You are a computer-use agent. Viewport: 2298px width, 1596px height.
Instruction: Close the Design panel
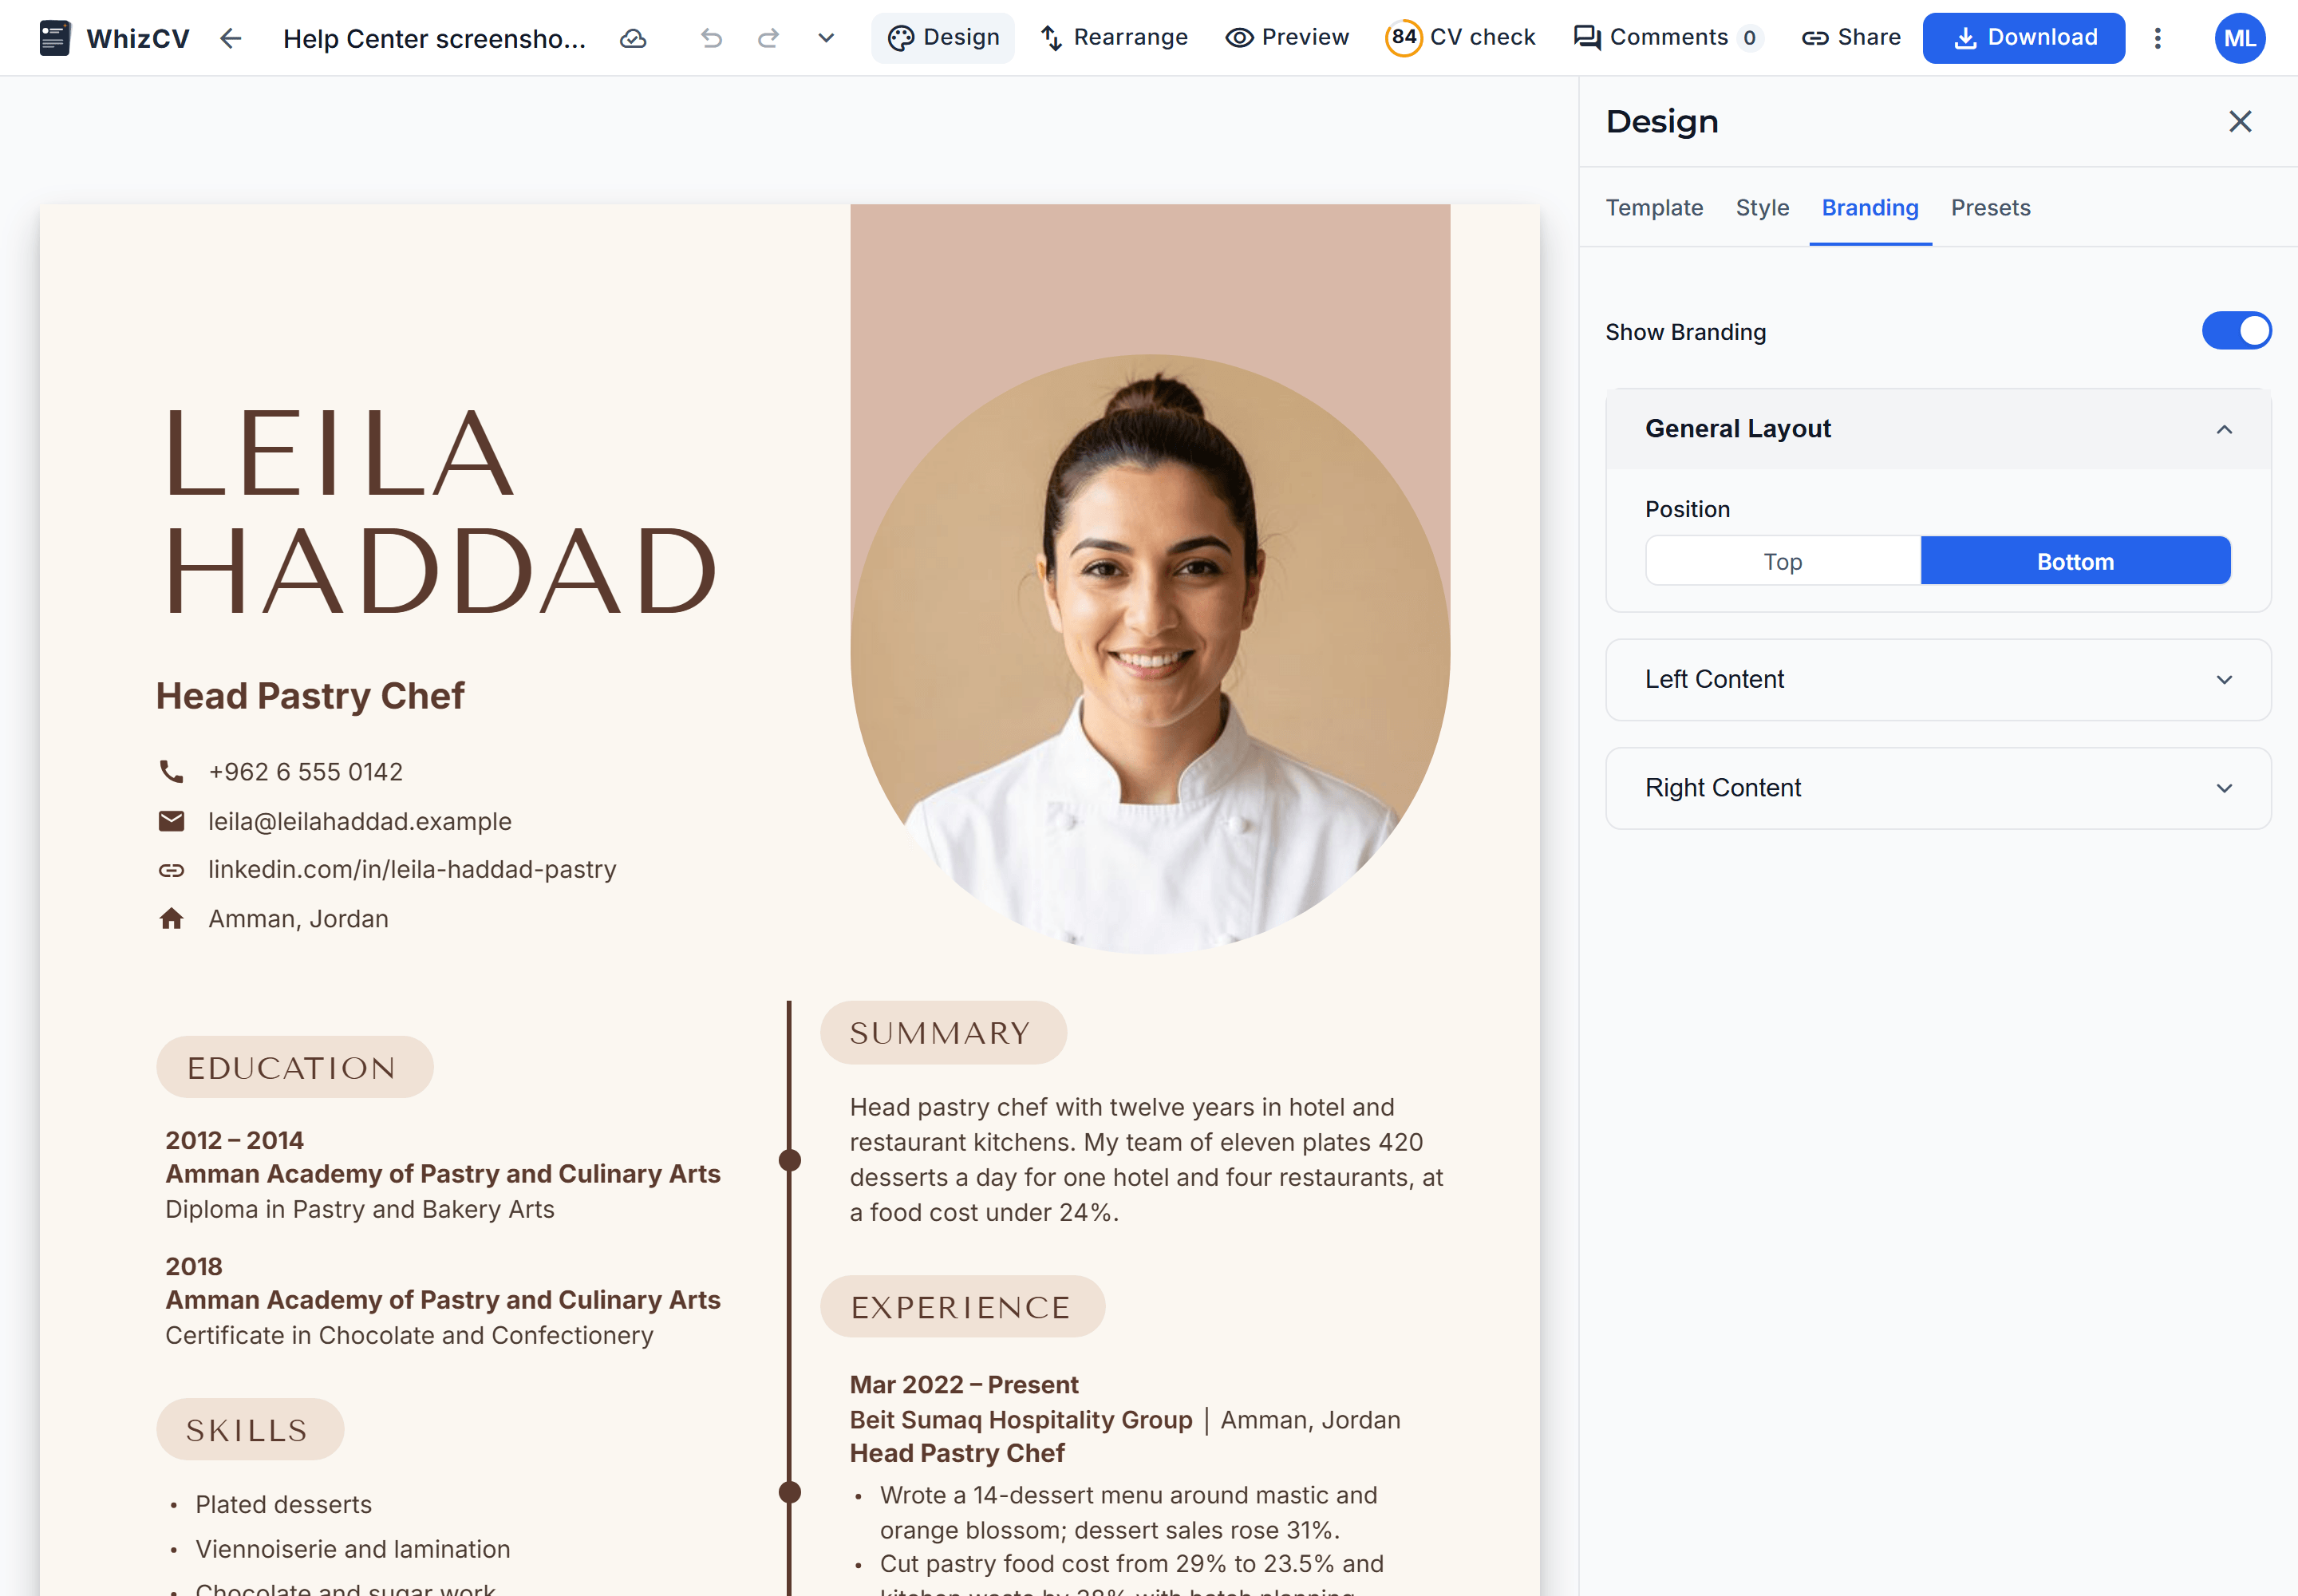(x=2240, y=121)
